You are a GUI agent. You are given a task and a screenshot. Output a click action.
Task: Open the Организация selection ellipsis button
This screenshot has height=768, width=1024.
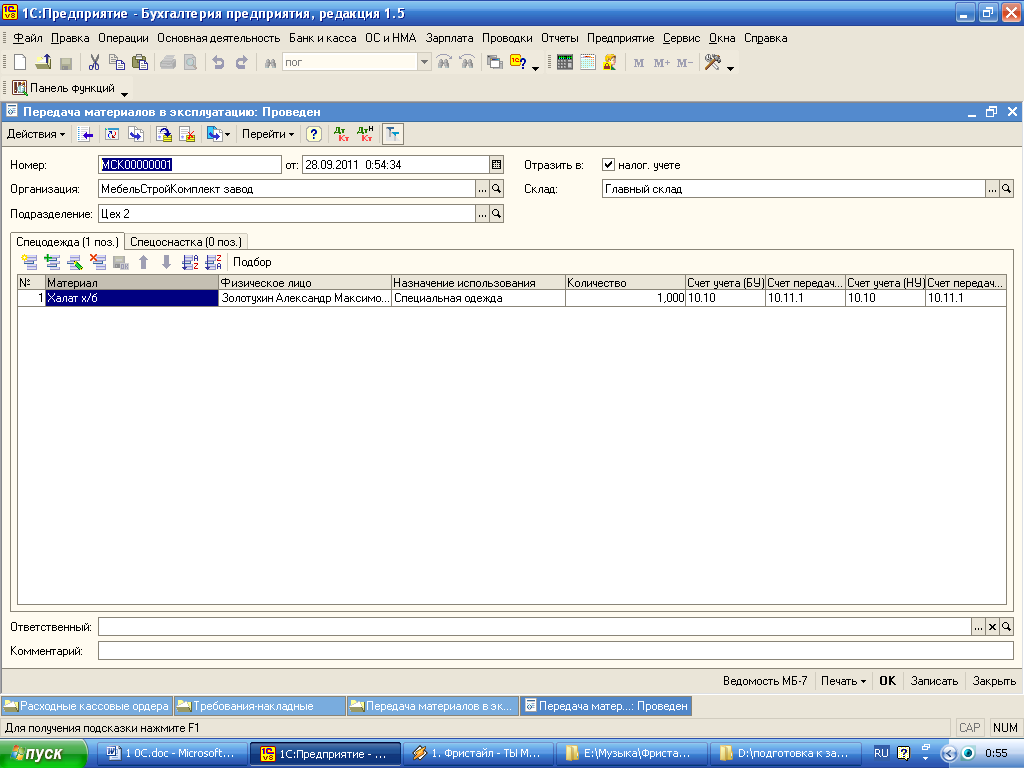click(482, 189)
